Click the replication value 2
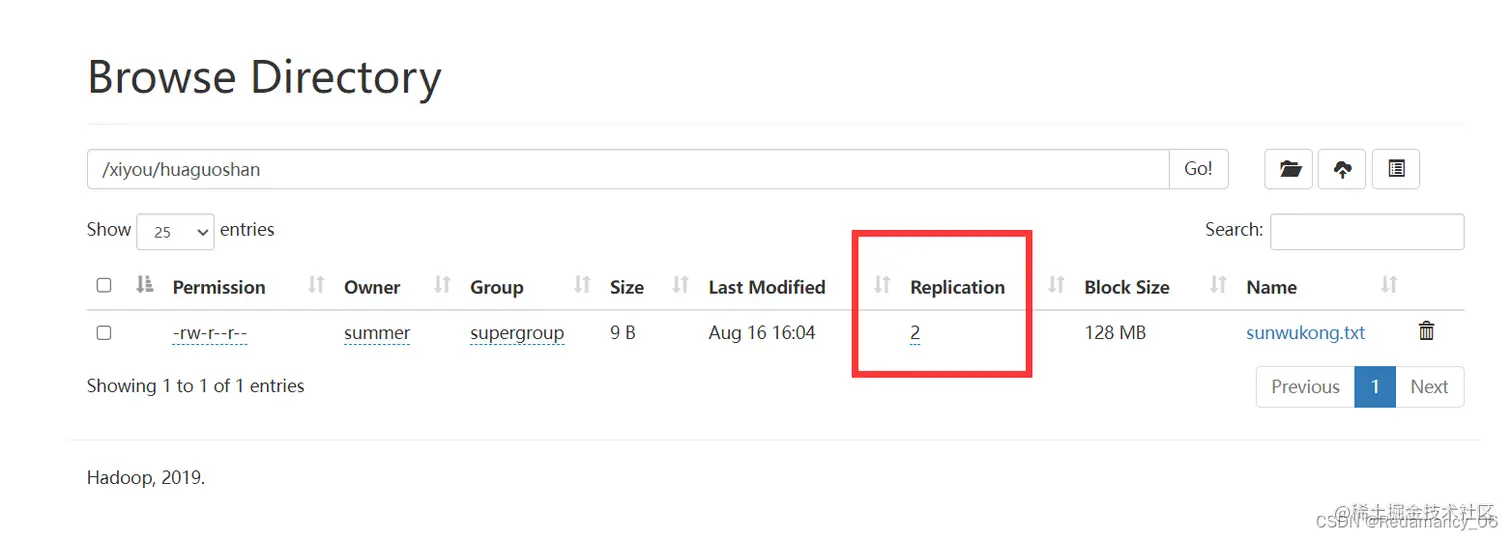 coord(915,333)
